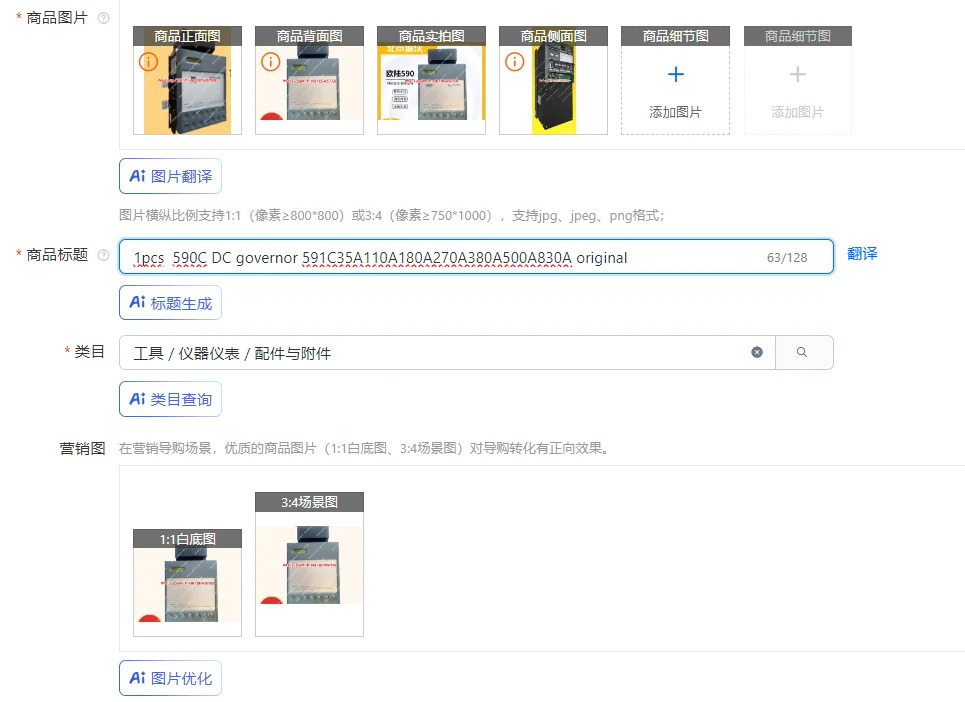This screenshot has height=702, width=965.
Task: Clear the 类目 field with the X icon
Action: 757,352
